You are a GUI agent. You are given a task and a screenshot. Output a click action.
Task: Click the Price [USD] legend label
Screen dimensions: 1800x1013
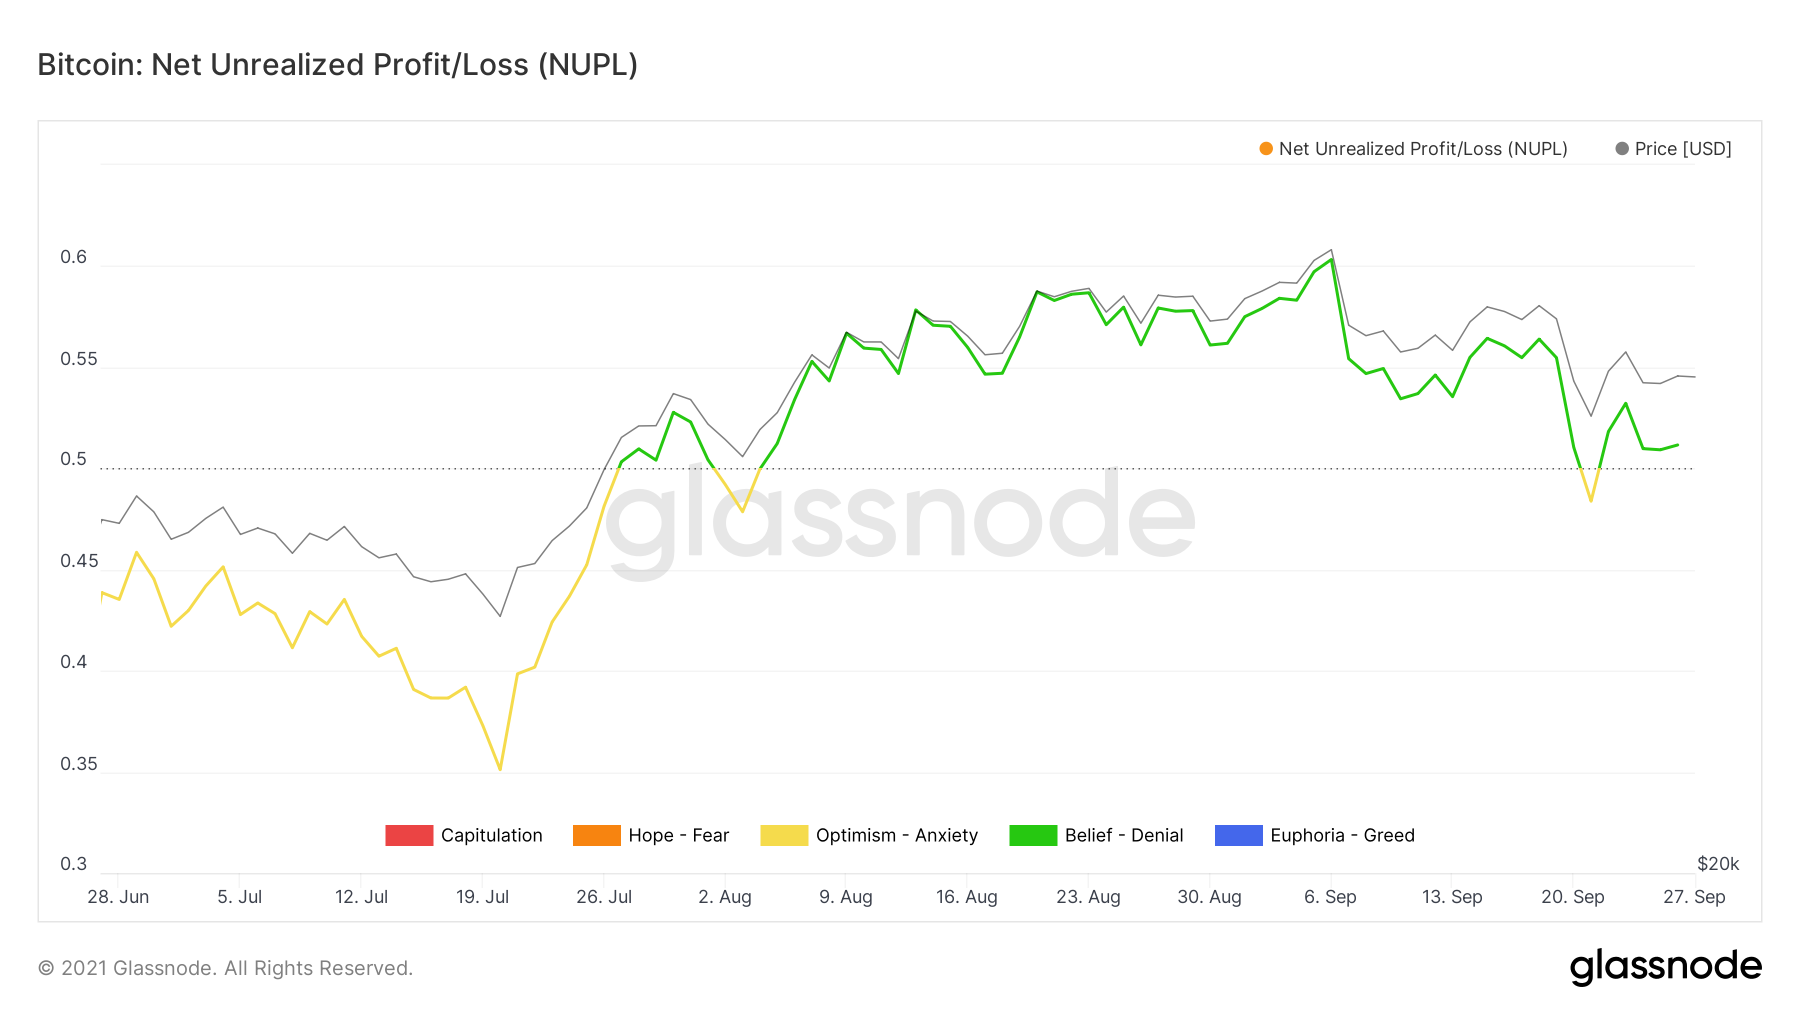1683,149
